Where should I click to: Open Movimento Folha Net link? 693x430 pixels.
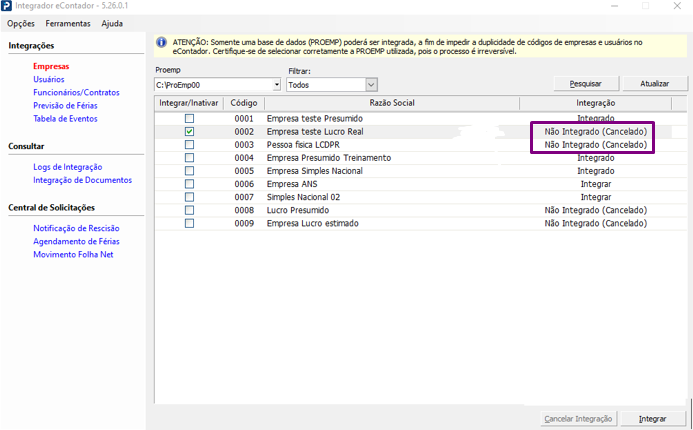pyautogui.click(x=73, y=254)
